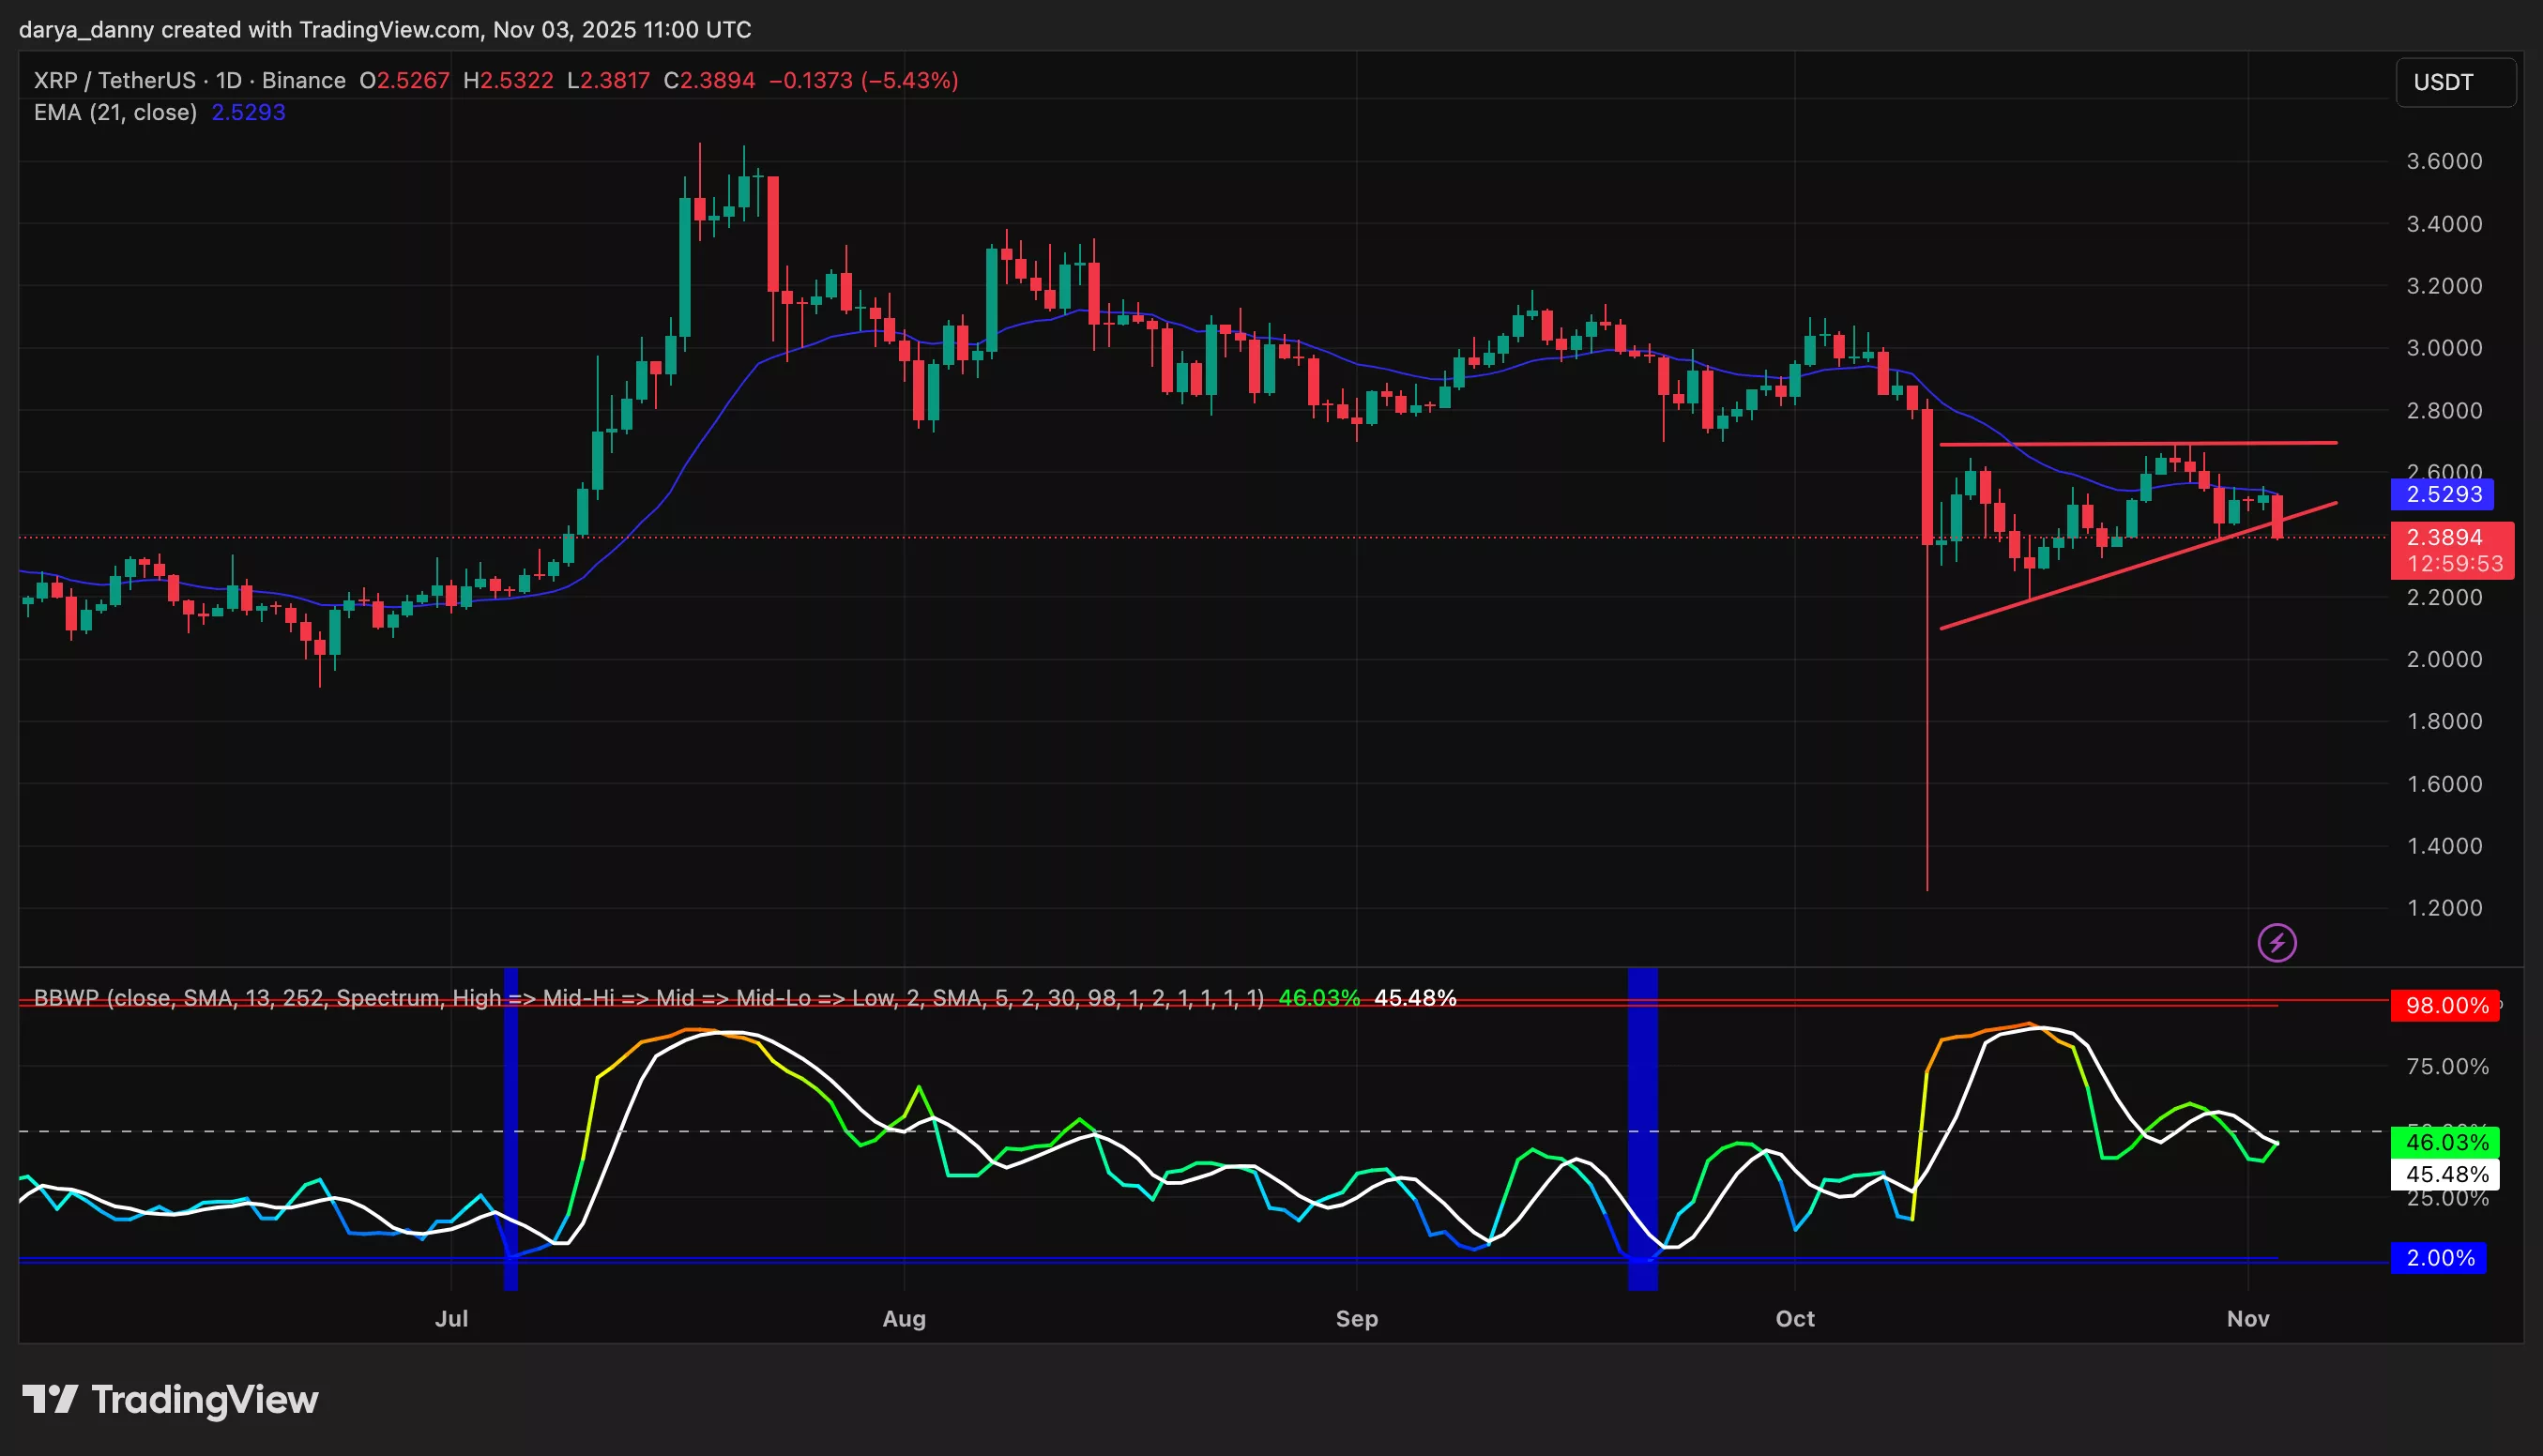Open the EMA (21, close) indicator settings
The height and width of the screenshot is (1456, 2543).
tap(115, 113)
